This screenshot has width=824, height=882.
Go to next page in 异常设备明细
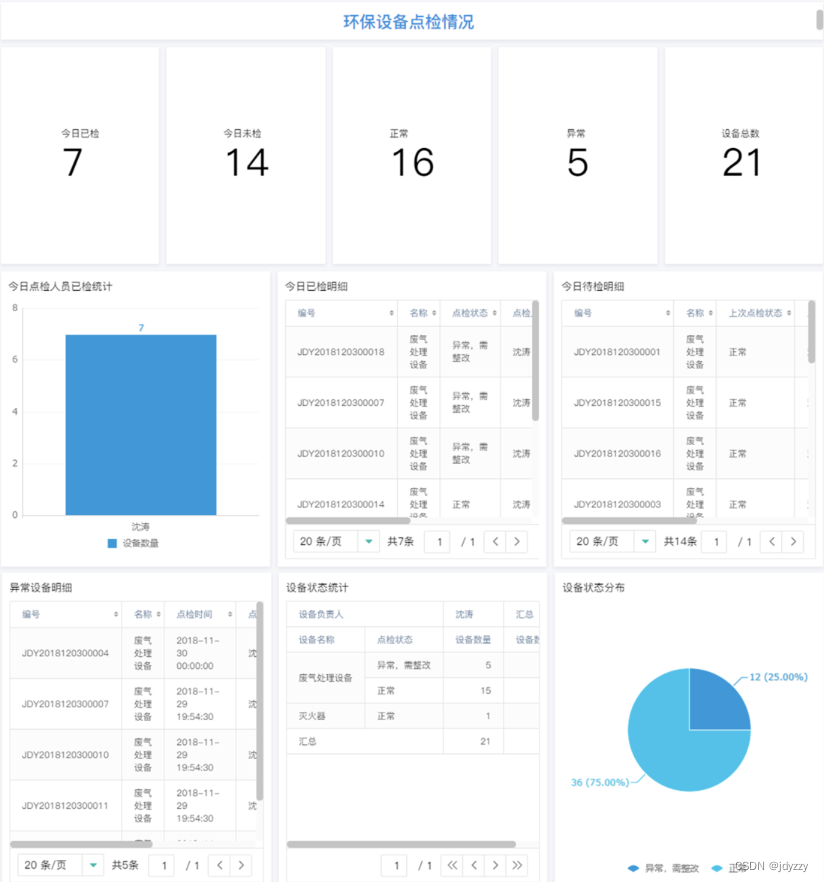coord(241,865)
